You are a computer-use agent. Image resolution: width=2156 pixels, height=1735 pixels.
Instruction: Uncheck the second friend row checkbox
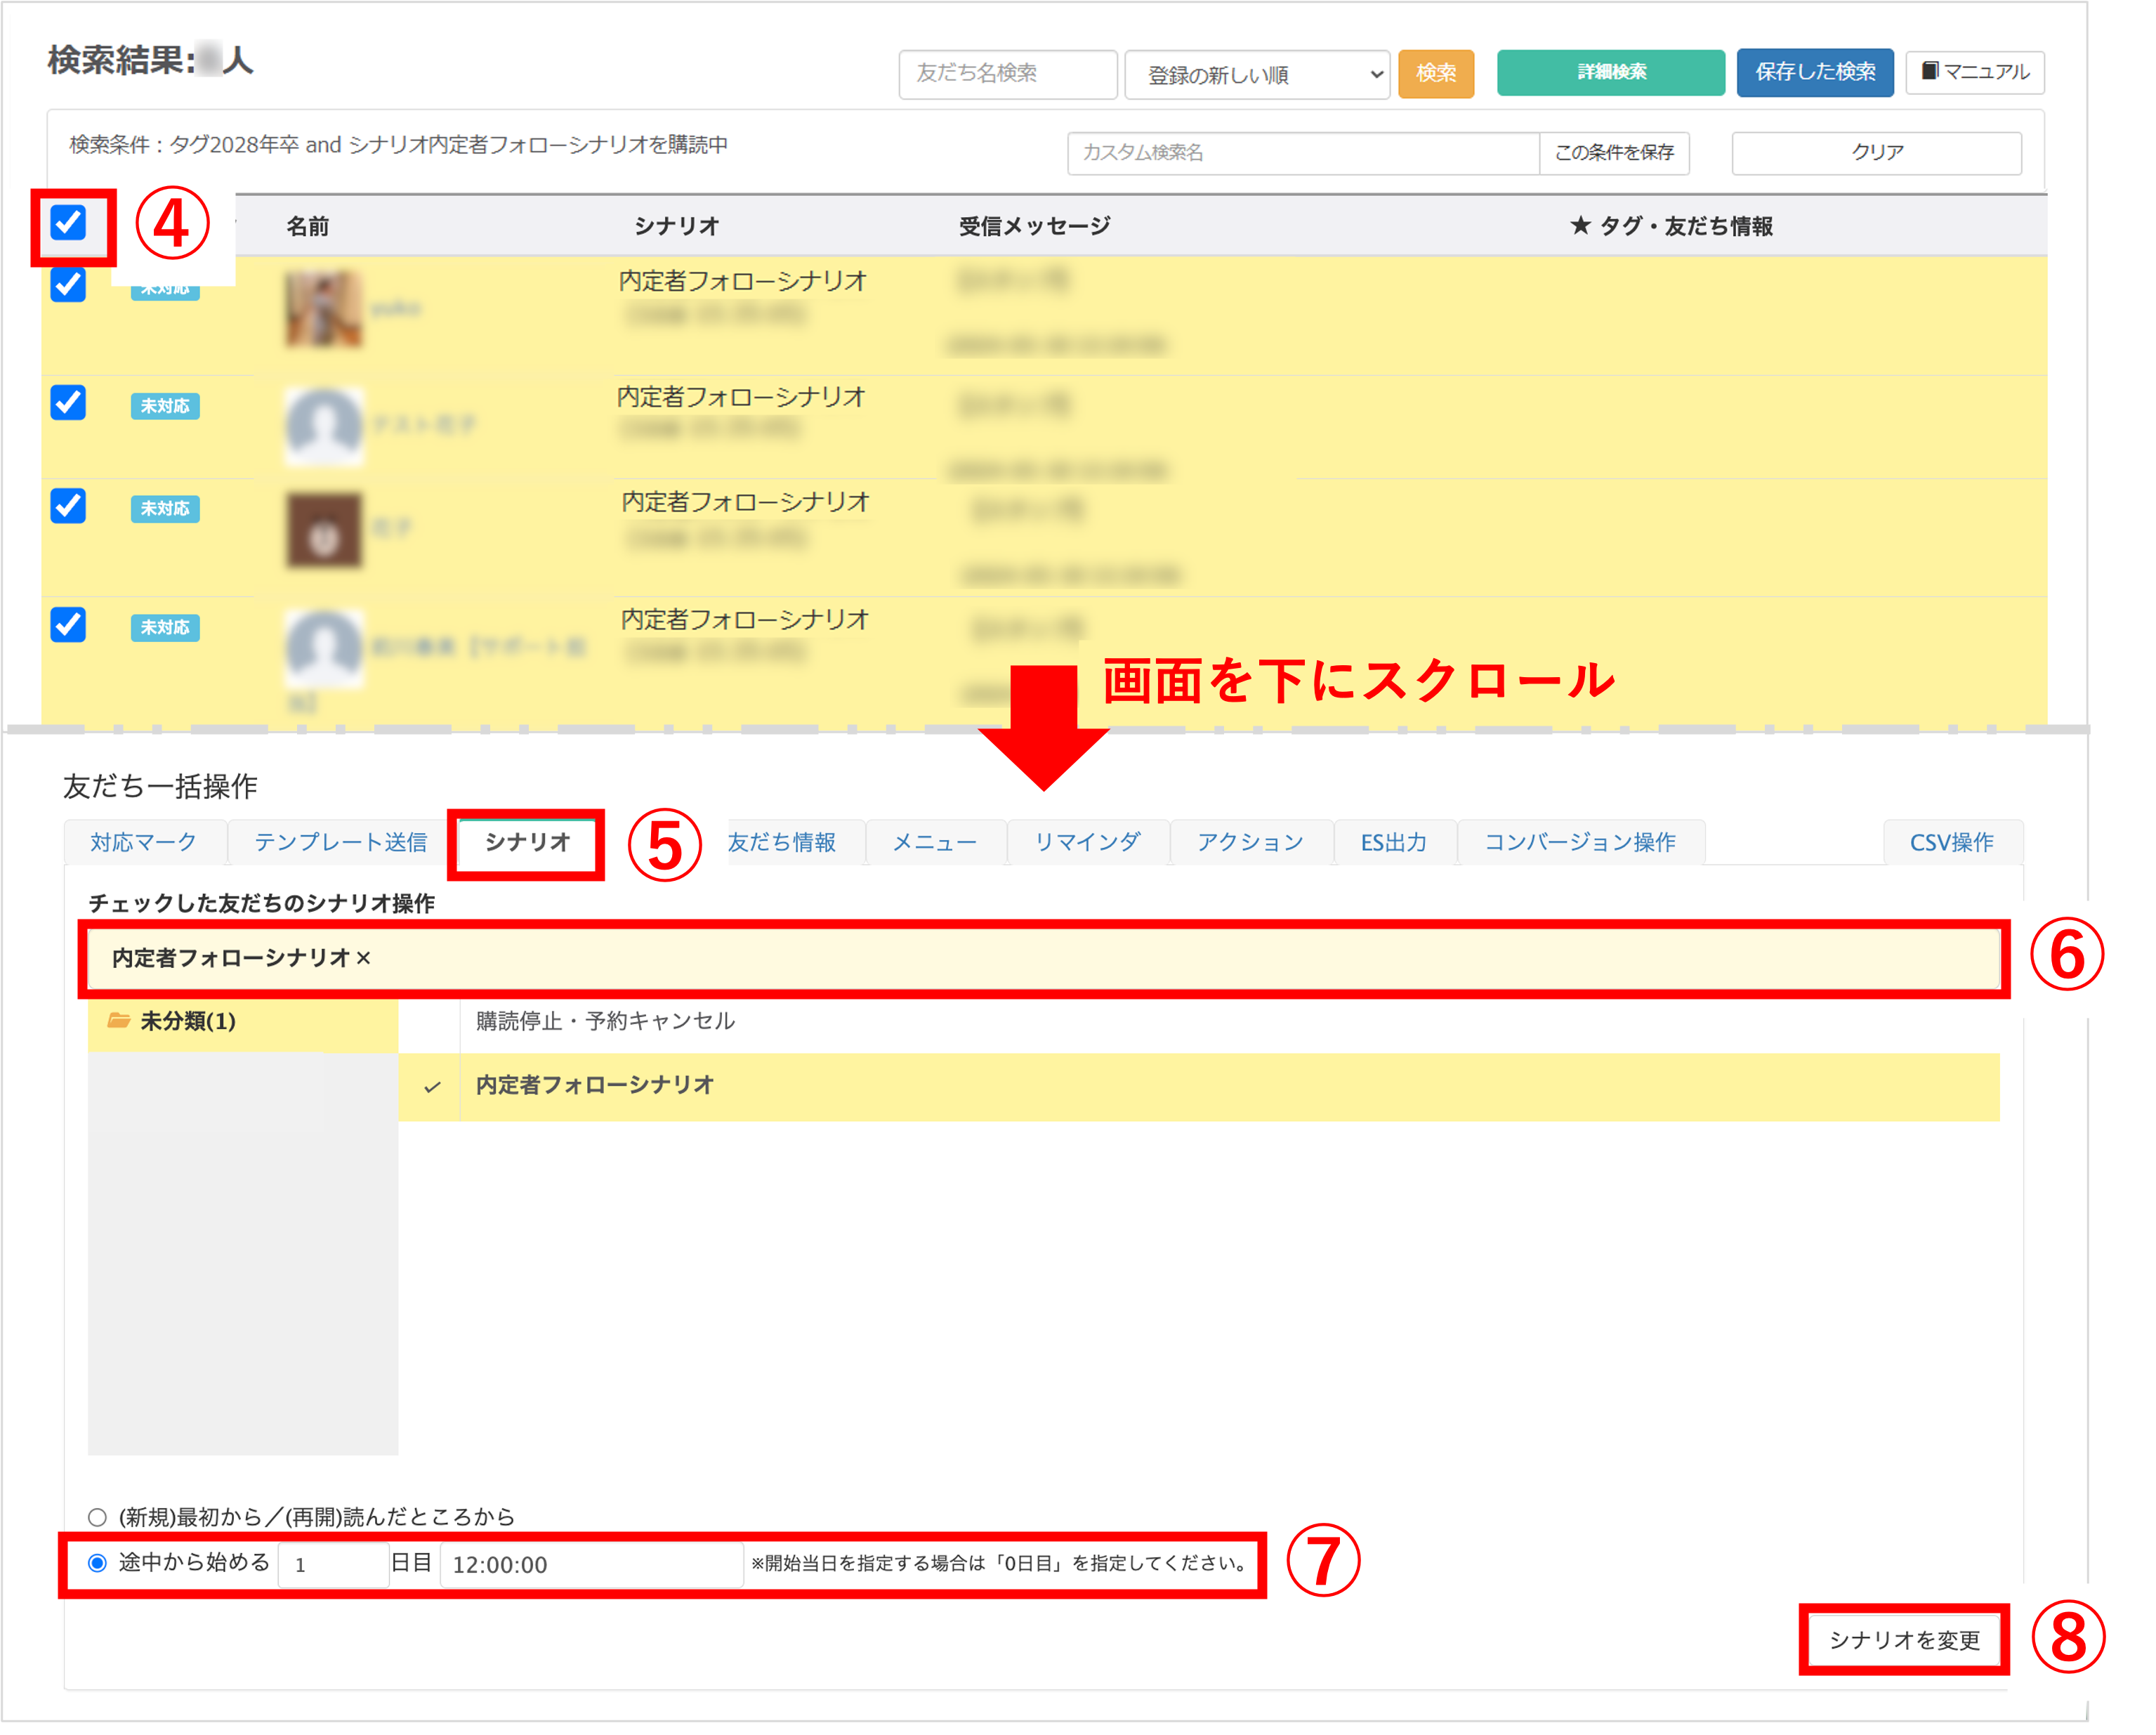(x=69, y=402)
